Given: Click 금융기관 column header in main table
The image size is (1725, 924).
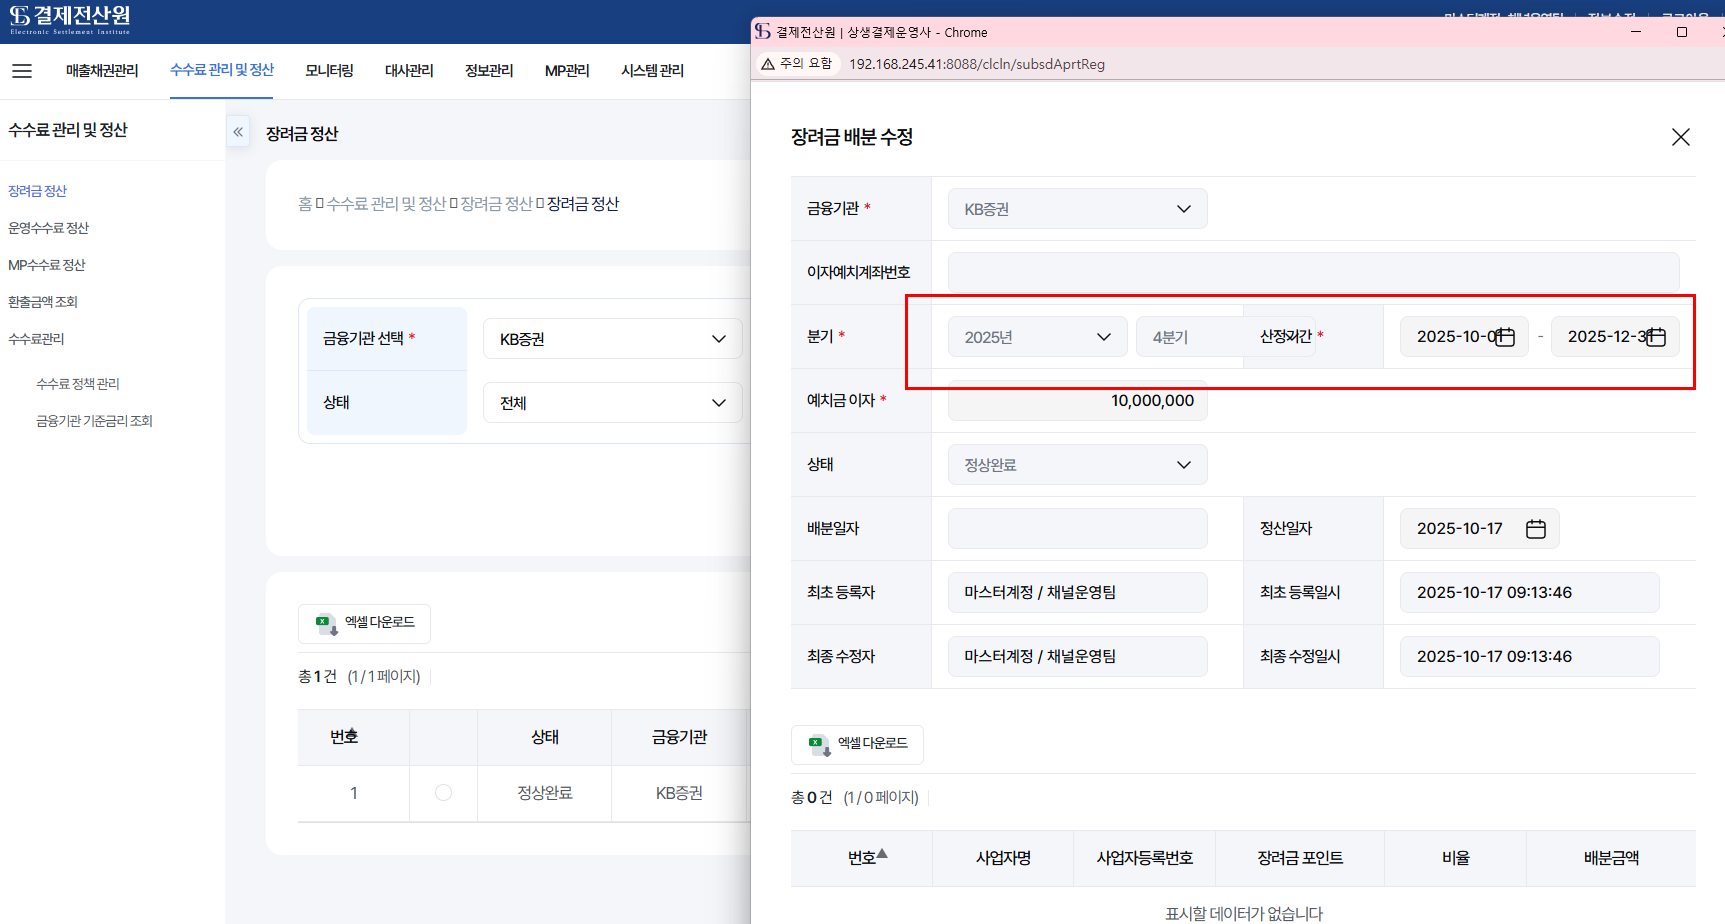Looking at the screenshot, I should pos(679,737).
